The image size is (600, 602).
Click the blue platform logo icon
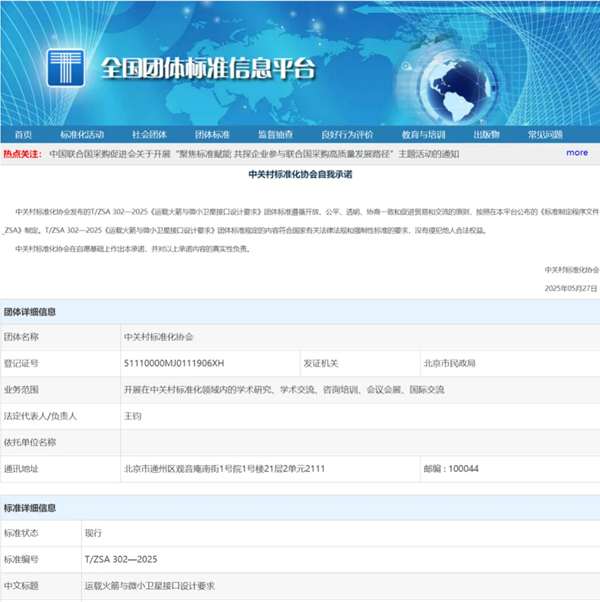point(66,68)
